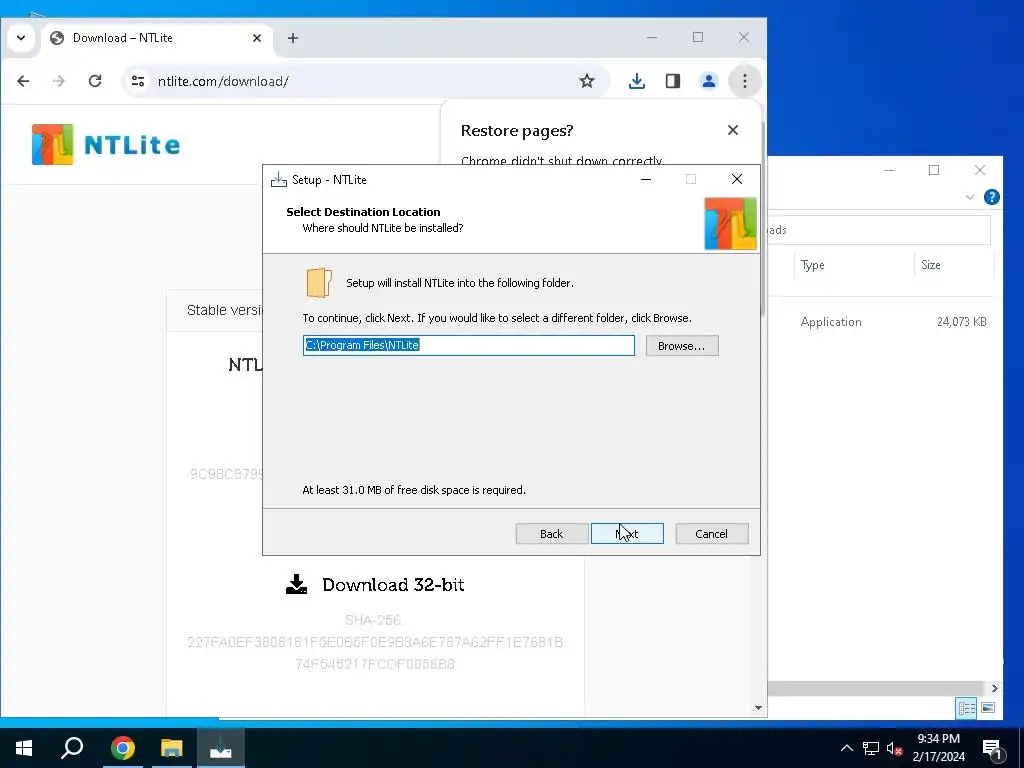The height and width of the screenshot is (768, 1024).
Task: Minimize the Explorer window
Action: click(889, 170)
